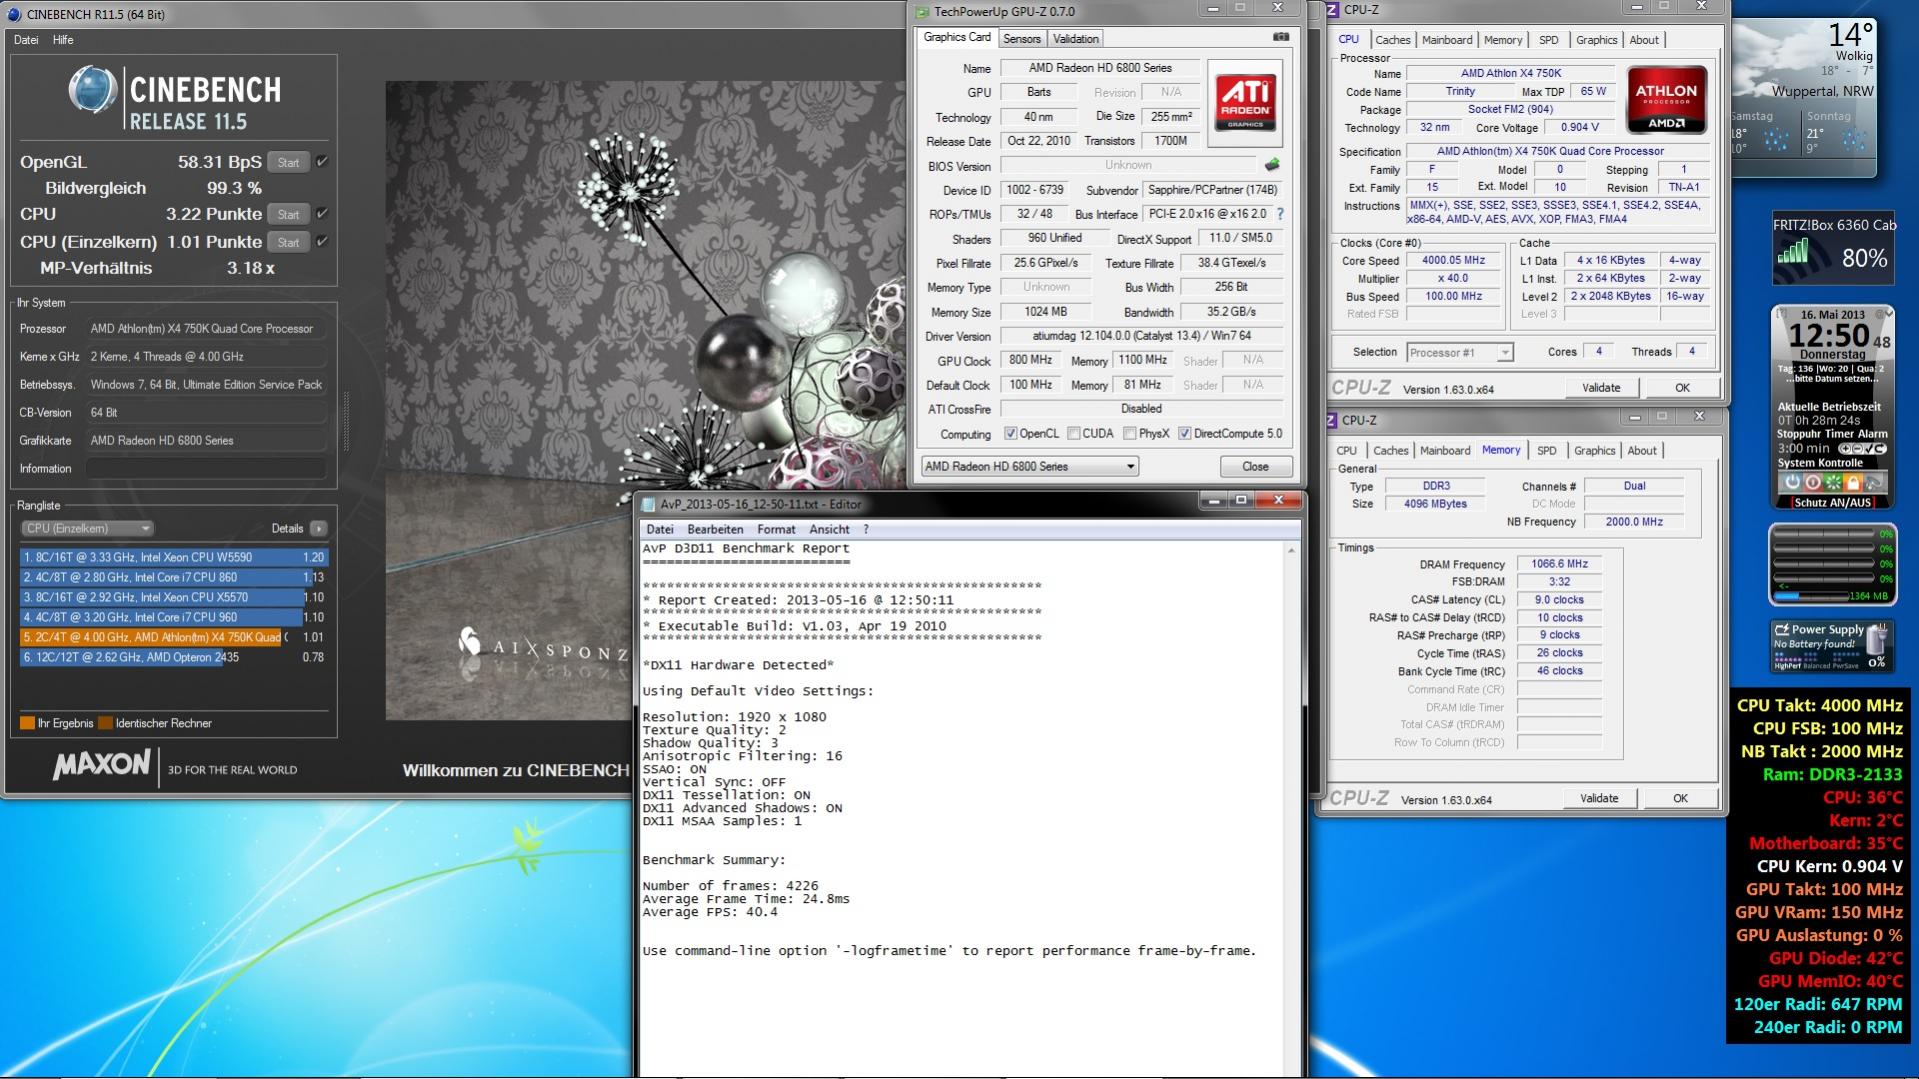Click the MAXON logo in Cinebench
This screenshot has height=1079, width=1919.
coord(101,766)
